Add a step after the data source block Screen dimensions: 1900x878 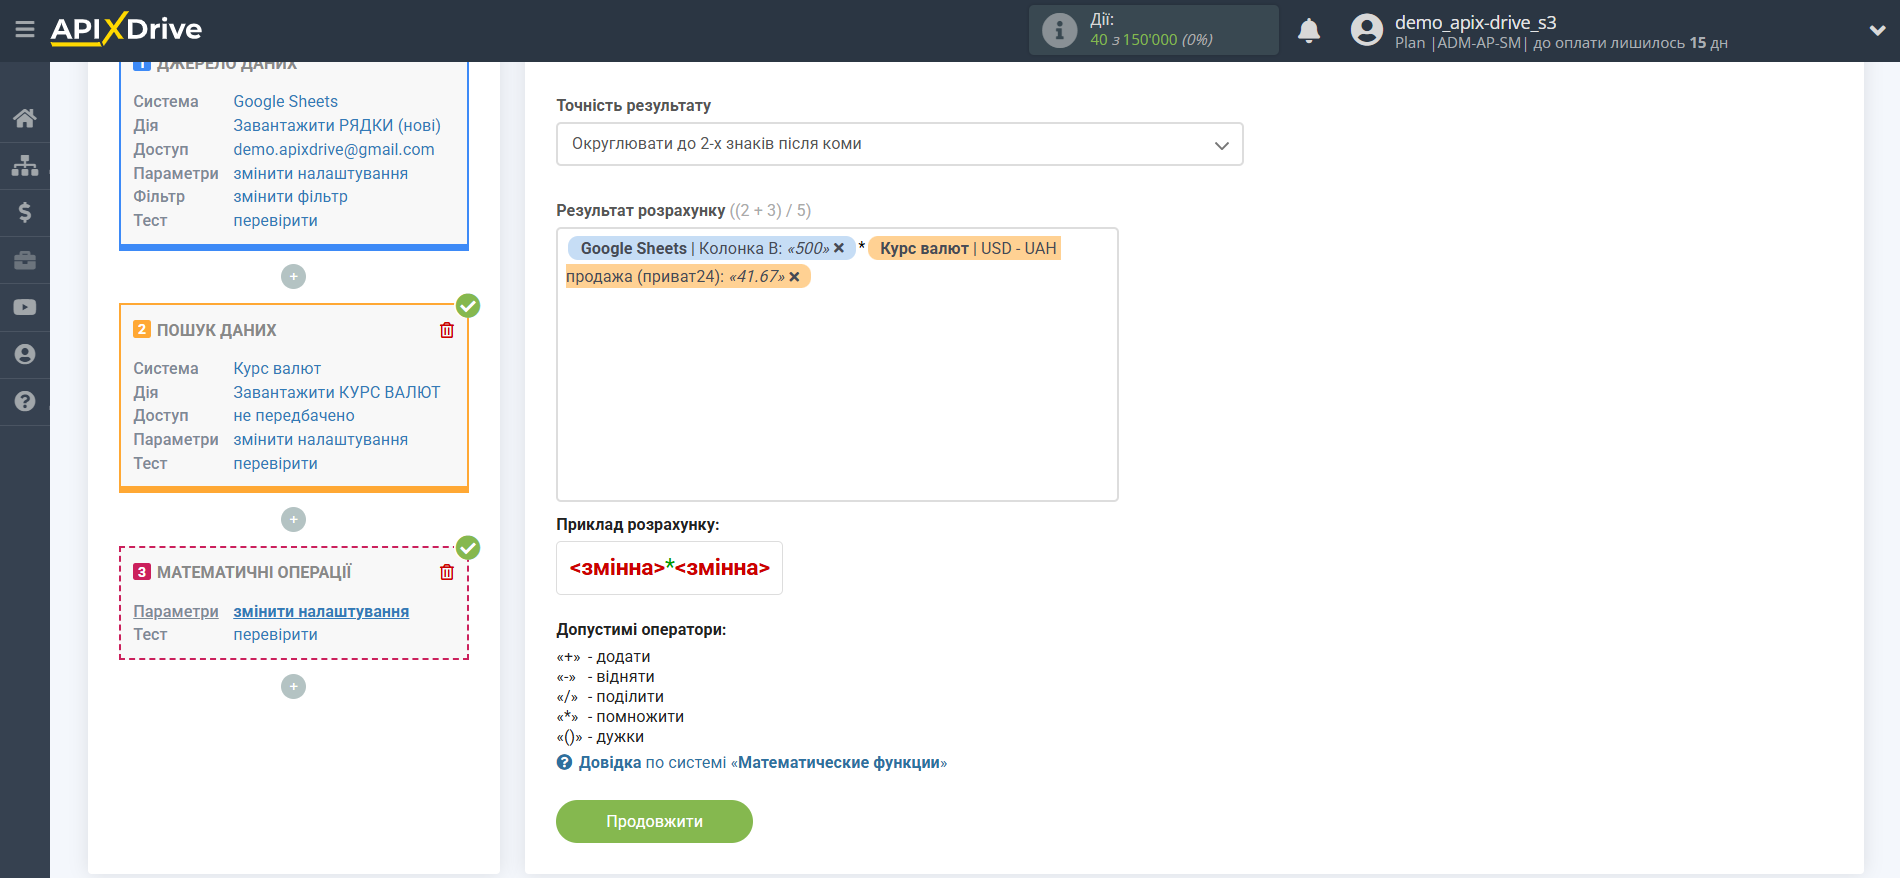(x=293, y=277)
